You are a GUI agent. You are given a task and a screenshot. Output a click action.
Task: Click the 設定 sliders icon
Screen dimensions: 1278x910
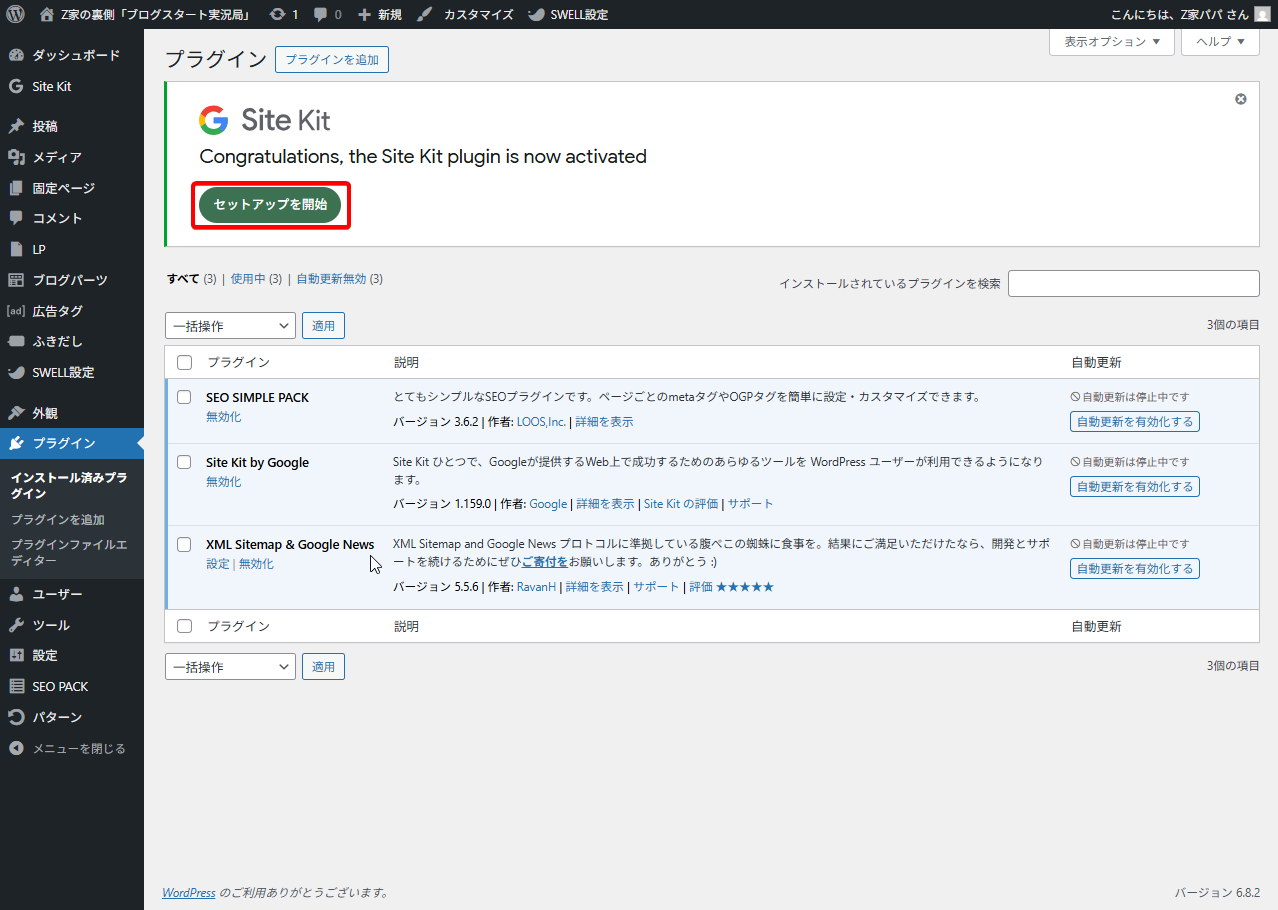pos(16,655)
